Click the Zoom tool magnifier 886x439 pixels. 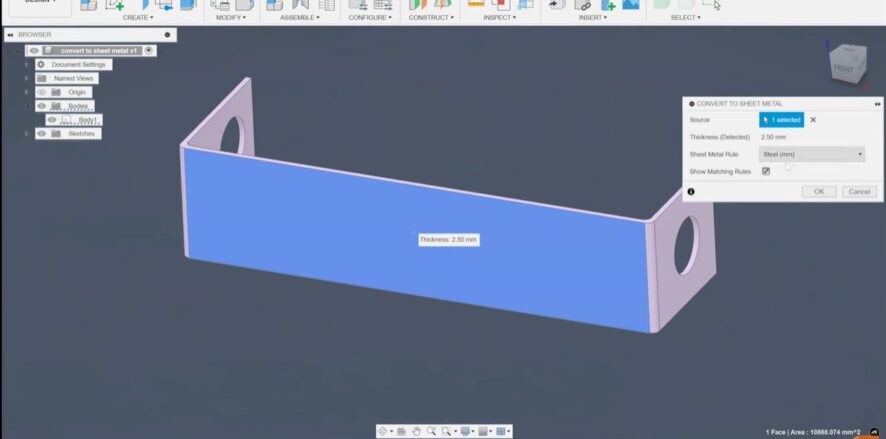tap(431, 431)
